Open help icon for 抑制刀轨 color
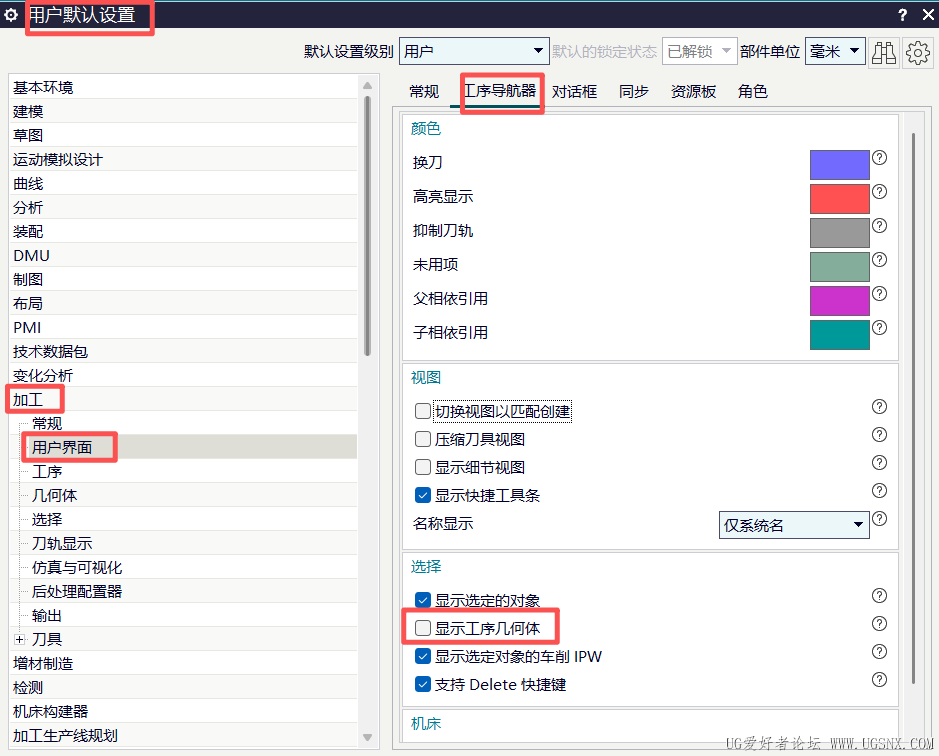The image size is (939, 756). 879,226
